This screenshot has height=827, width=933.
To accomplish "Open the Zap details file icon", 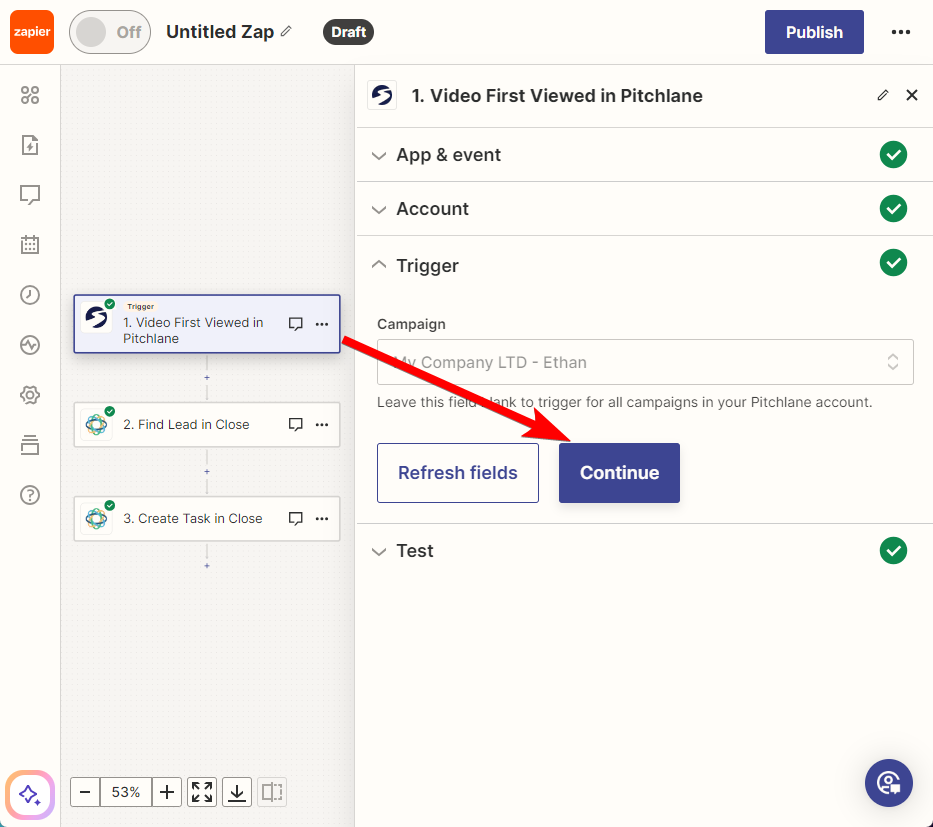I will (30, 145).
